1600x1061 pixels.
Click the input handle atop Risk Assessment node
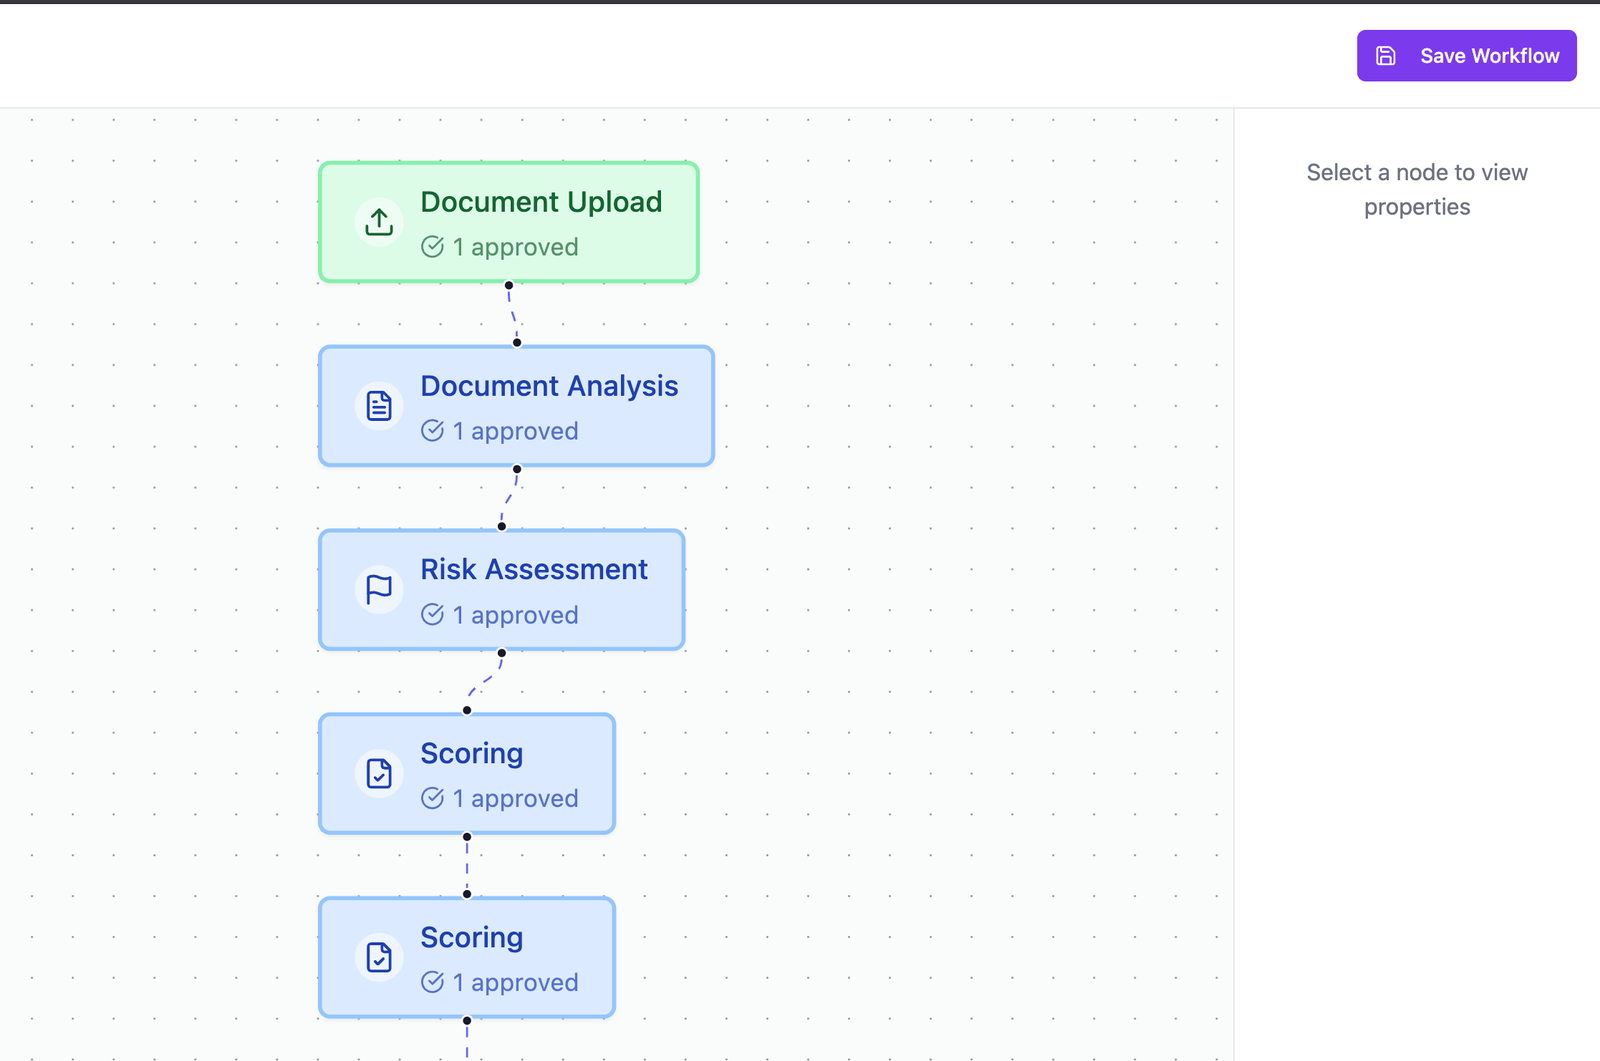pos(502,526)
